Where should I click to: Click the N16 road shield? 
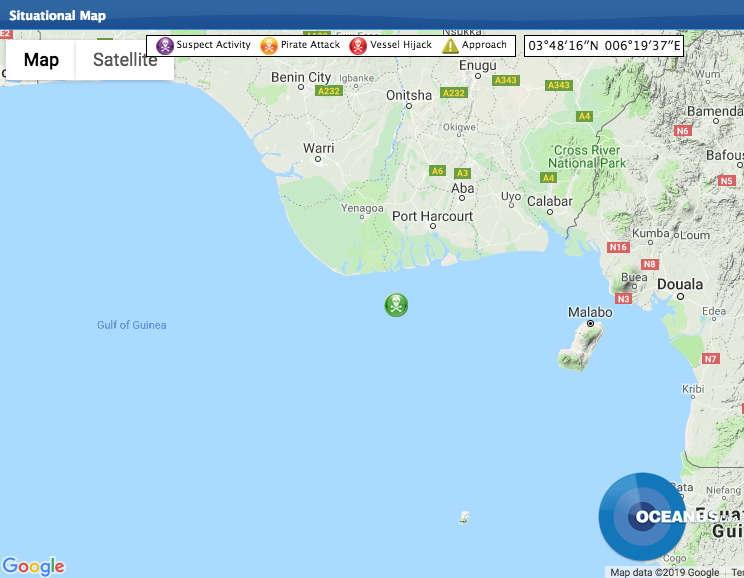[618, 247]
